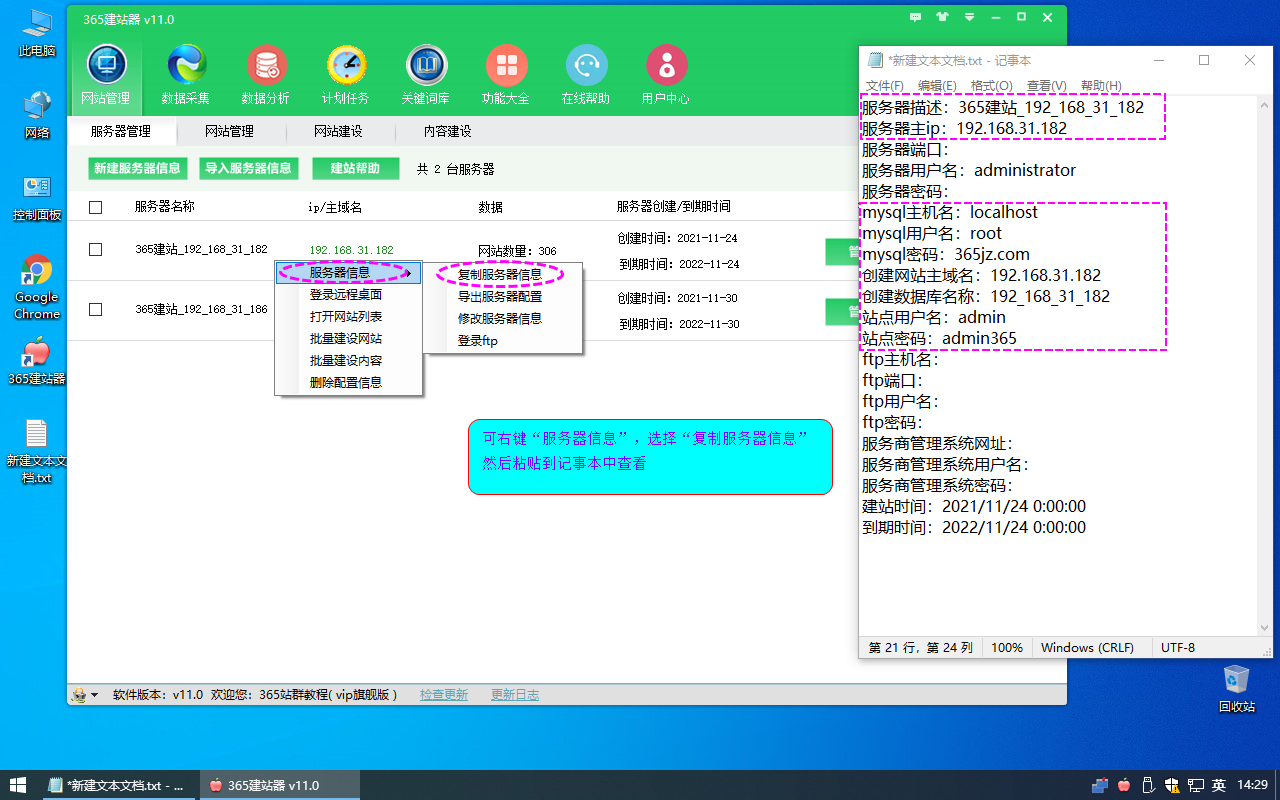Select 修改服务器信息 in submenu
The image size is (1280, 800).
point(502,318)
